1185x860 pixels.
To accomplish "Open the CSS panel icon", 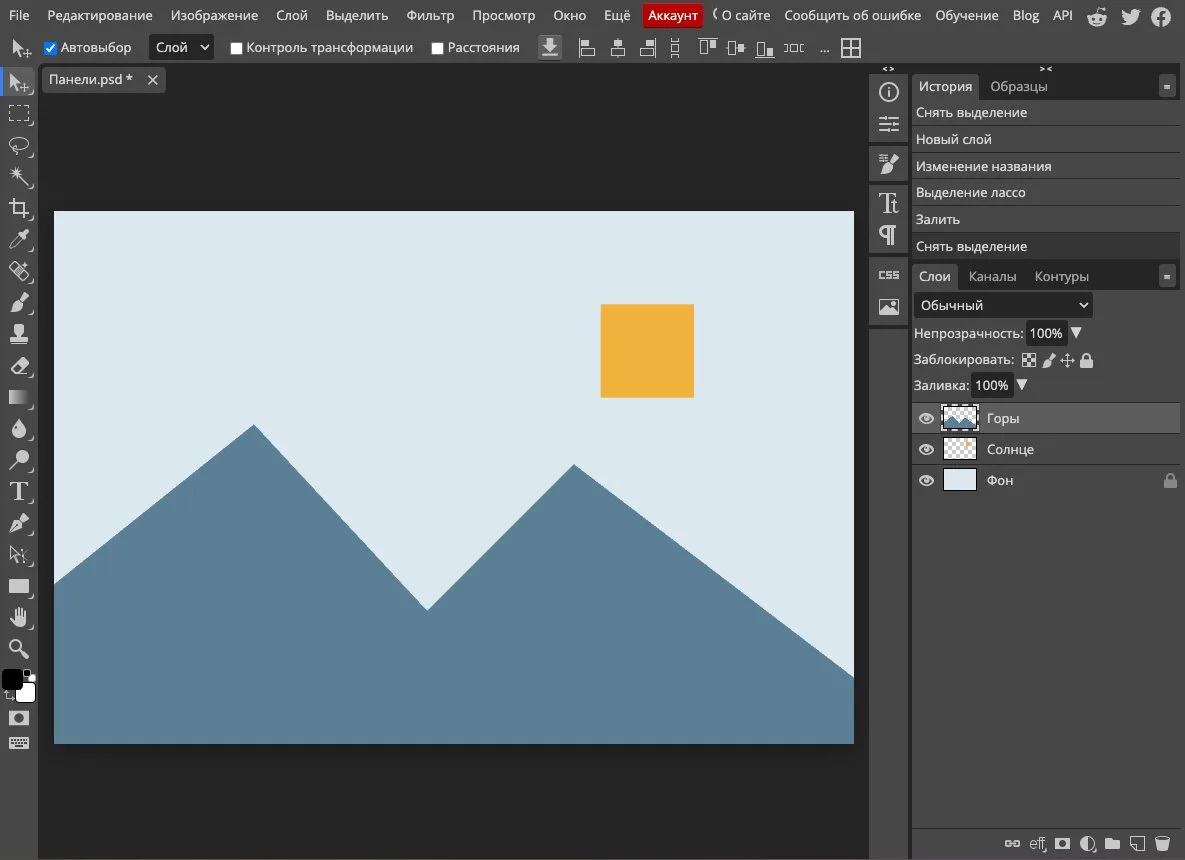I will point(889,275).
